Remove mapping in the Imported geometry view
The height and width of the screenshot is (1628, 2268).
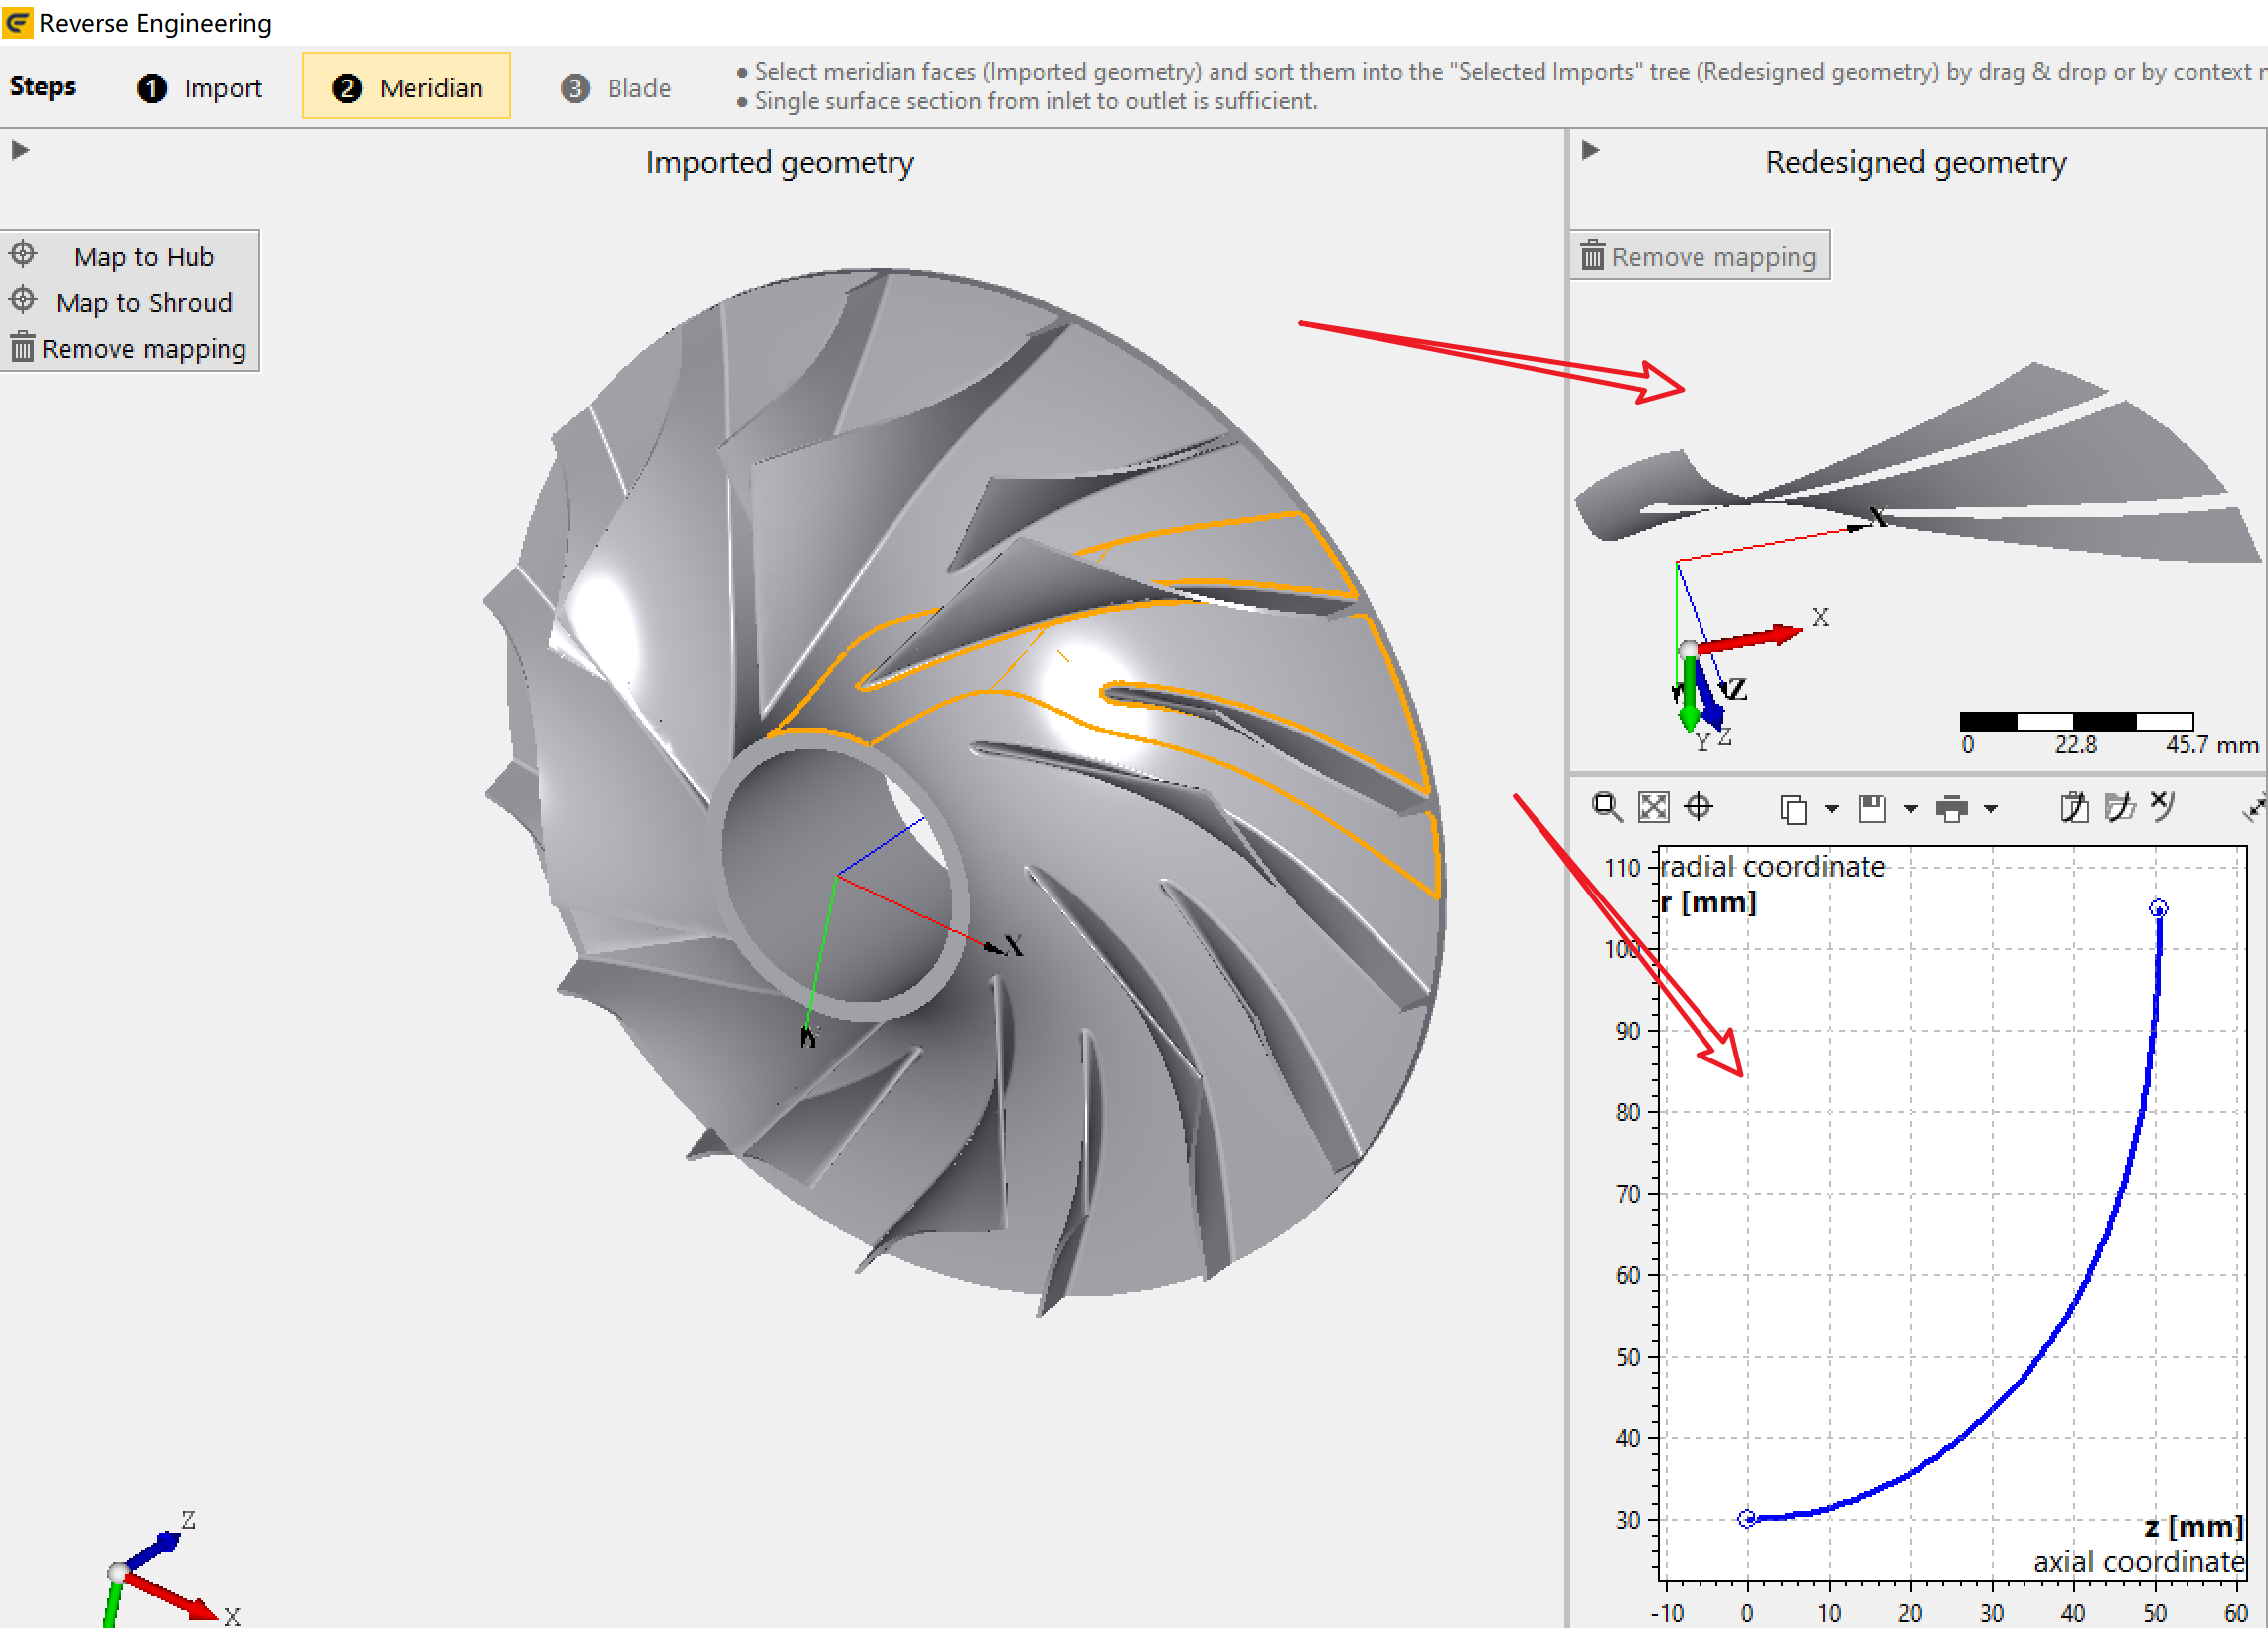click(x=129, y=348)
